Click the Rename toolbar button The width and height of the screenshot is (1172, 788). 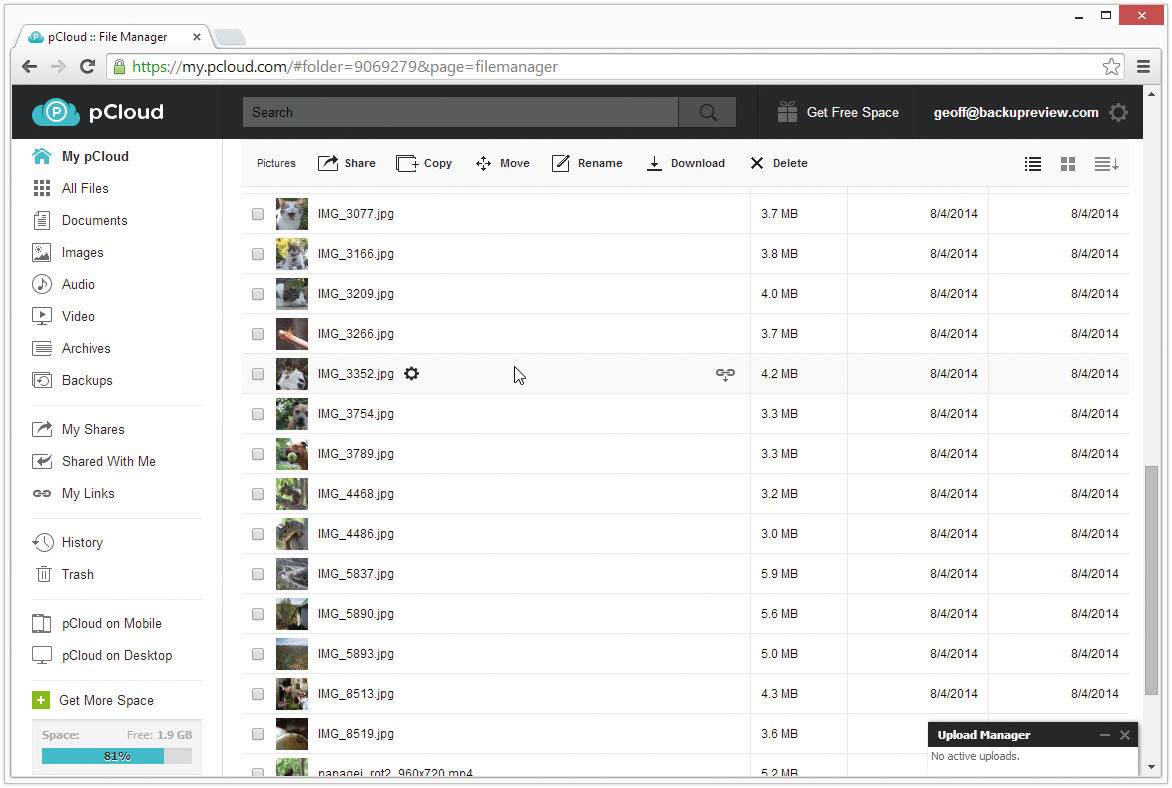tap(587, 163)
